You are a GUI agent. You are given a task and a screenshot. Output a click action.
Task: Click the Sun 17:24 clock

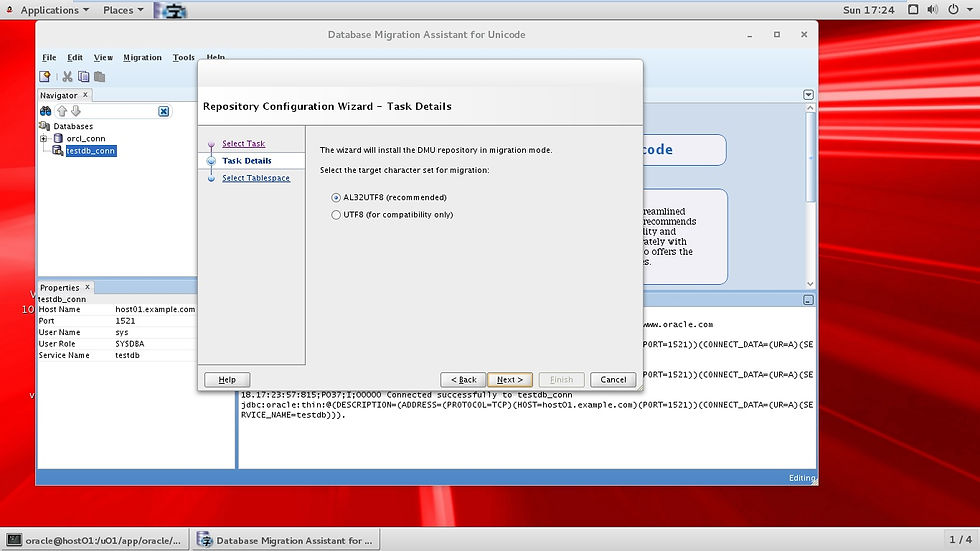[869, 10]
